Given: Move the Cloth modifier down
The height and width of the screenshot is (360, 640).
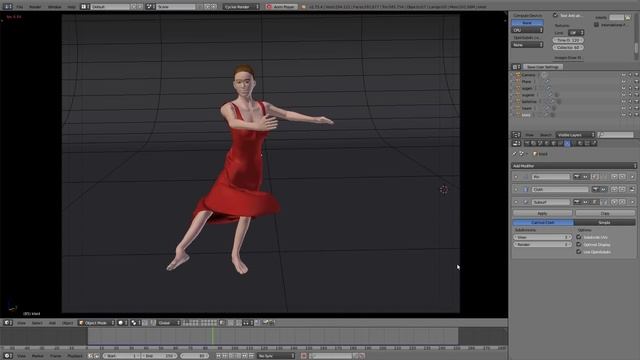Looking at the screenshot, I should click(622, 189).
